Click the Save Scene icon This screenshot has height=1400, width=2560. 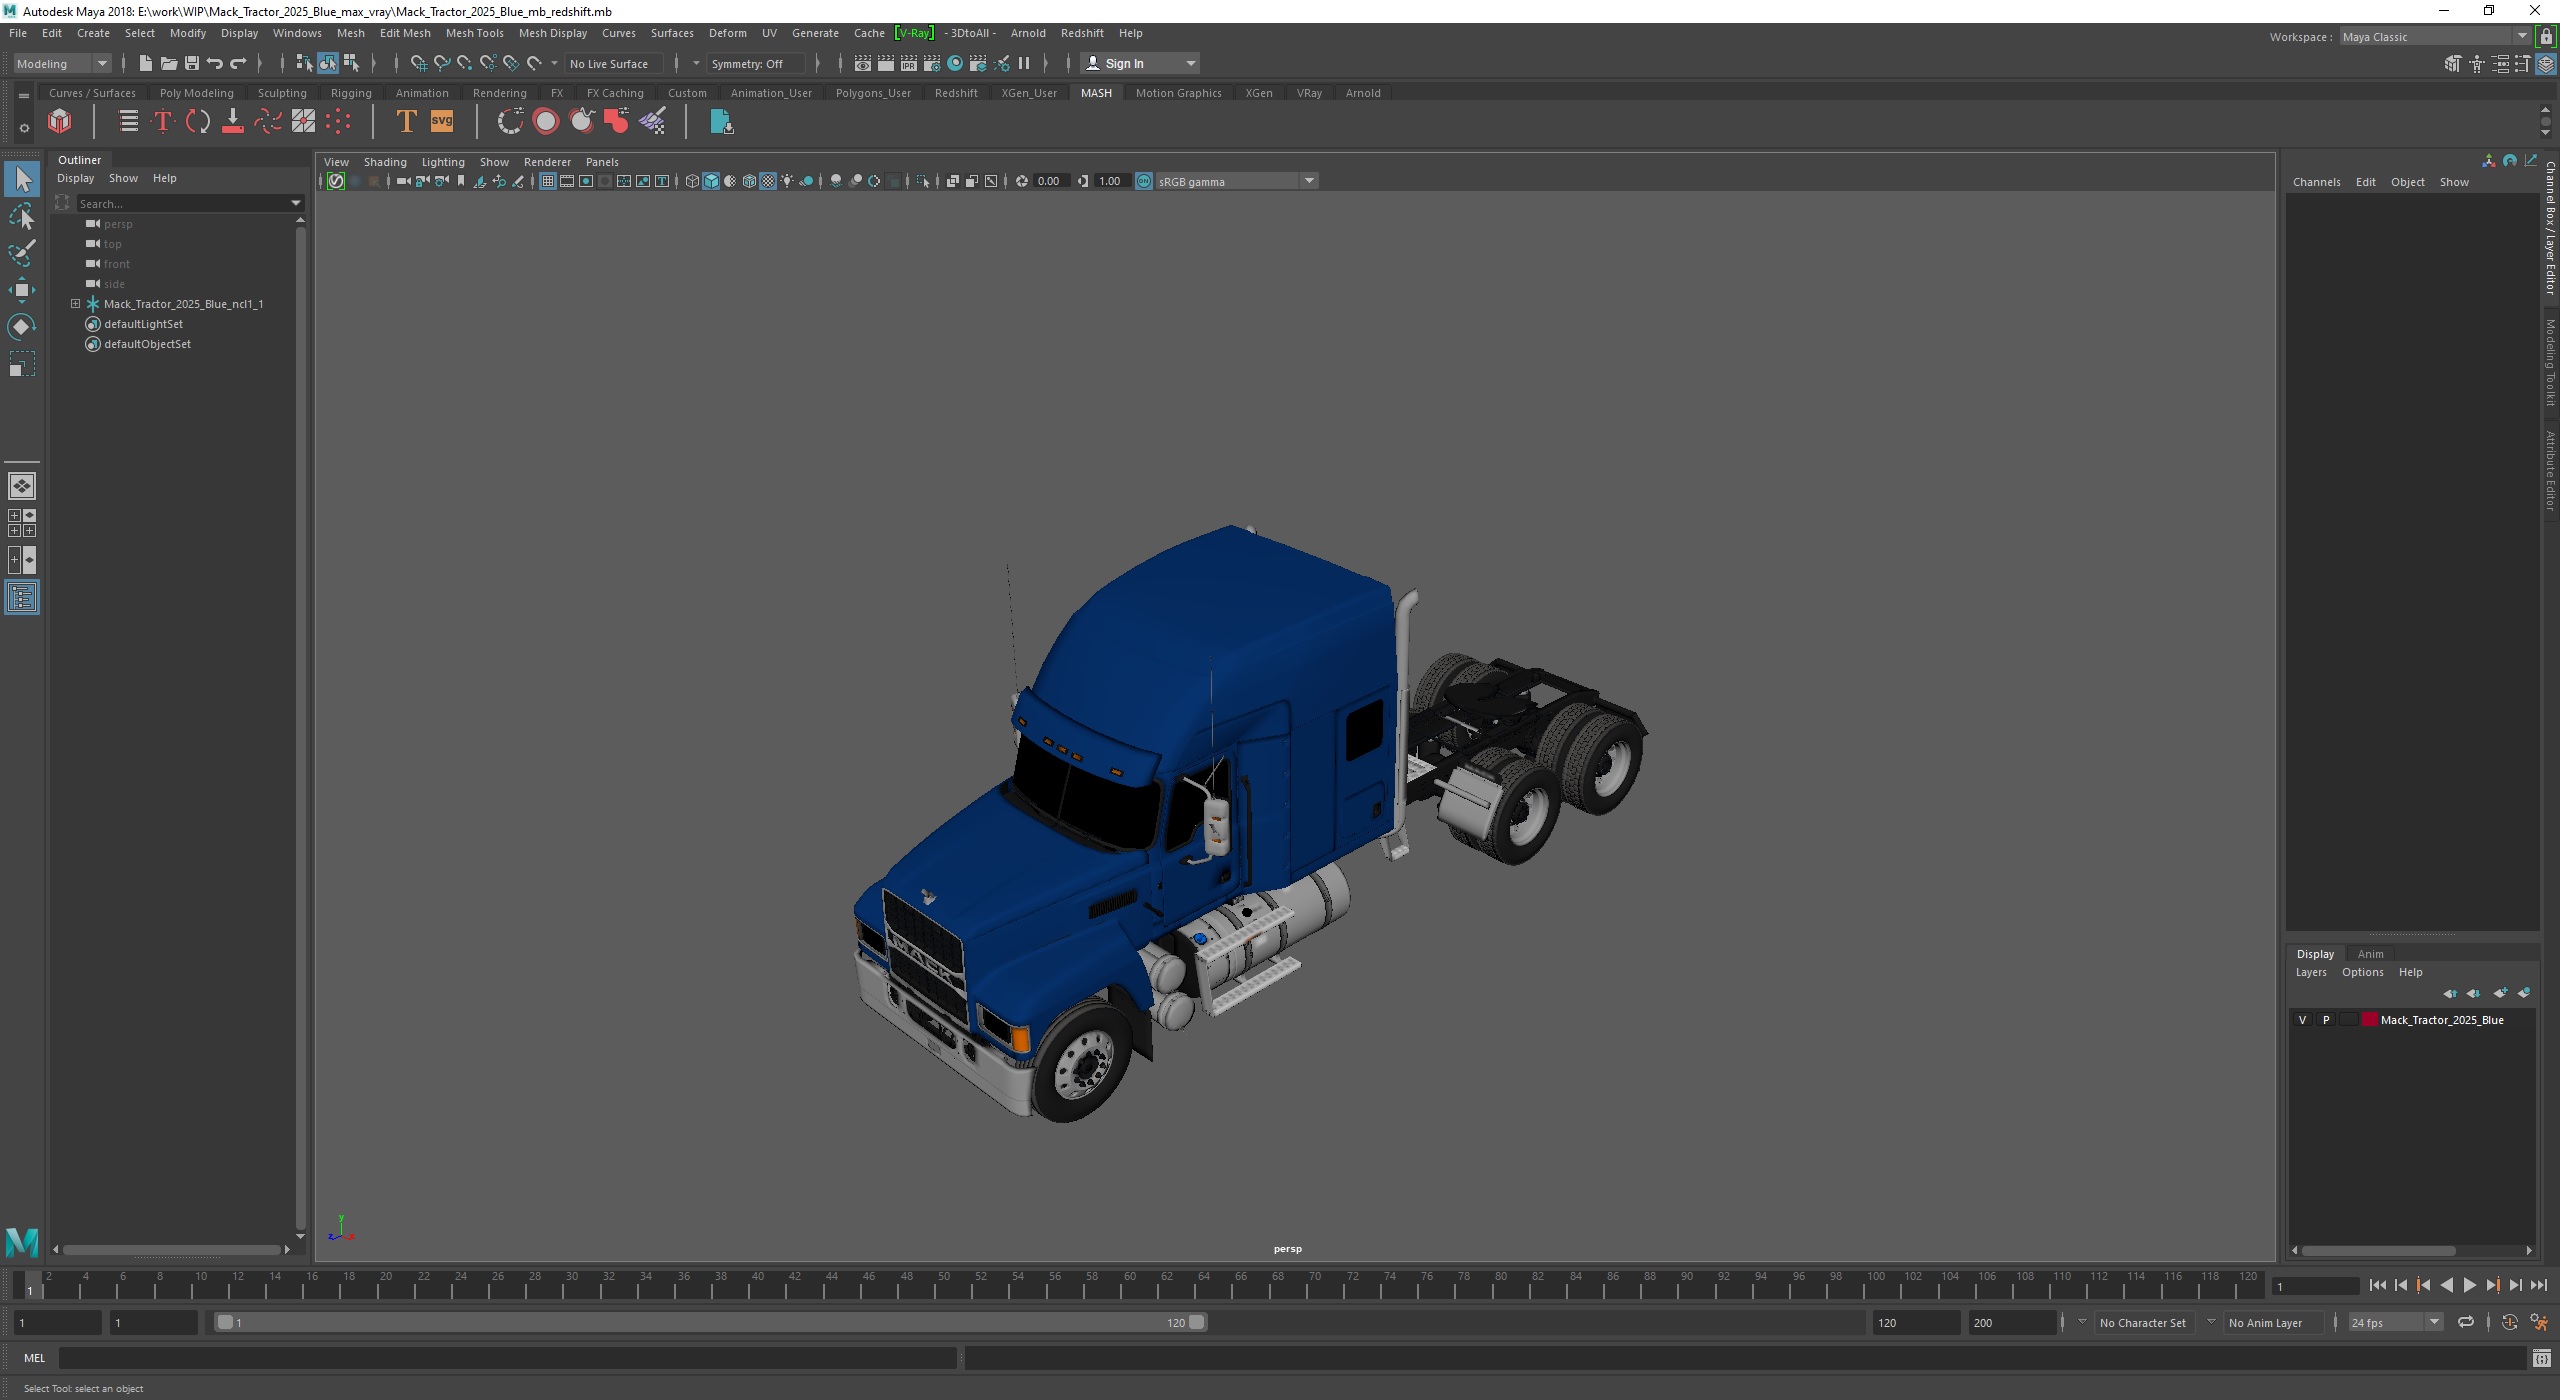[x=191, y=63]
